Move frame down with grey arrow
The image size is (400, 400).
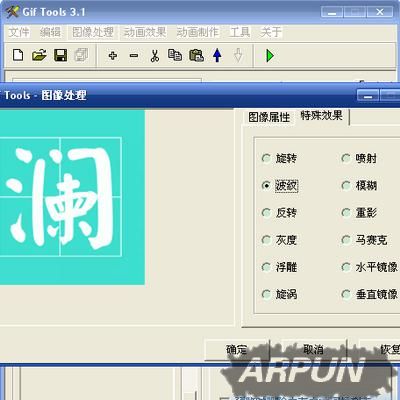(x=238, y=55)
